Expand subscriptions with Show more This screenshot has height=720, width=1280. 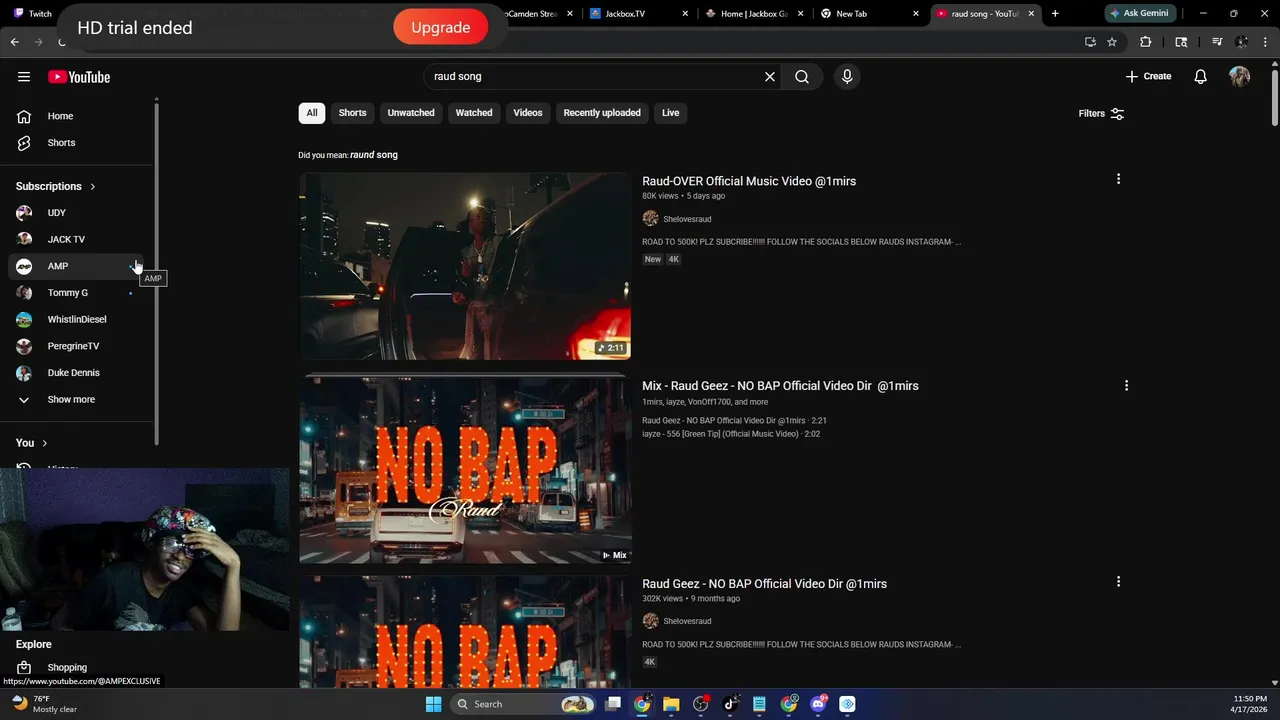click(x=78, y=400)
